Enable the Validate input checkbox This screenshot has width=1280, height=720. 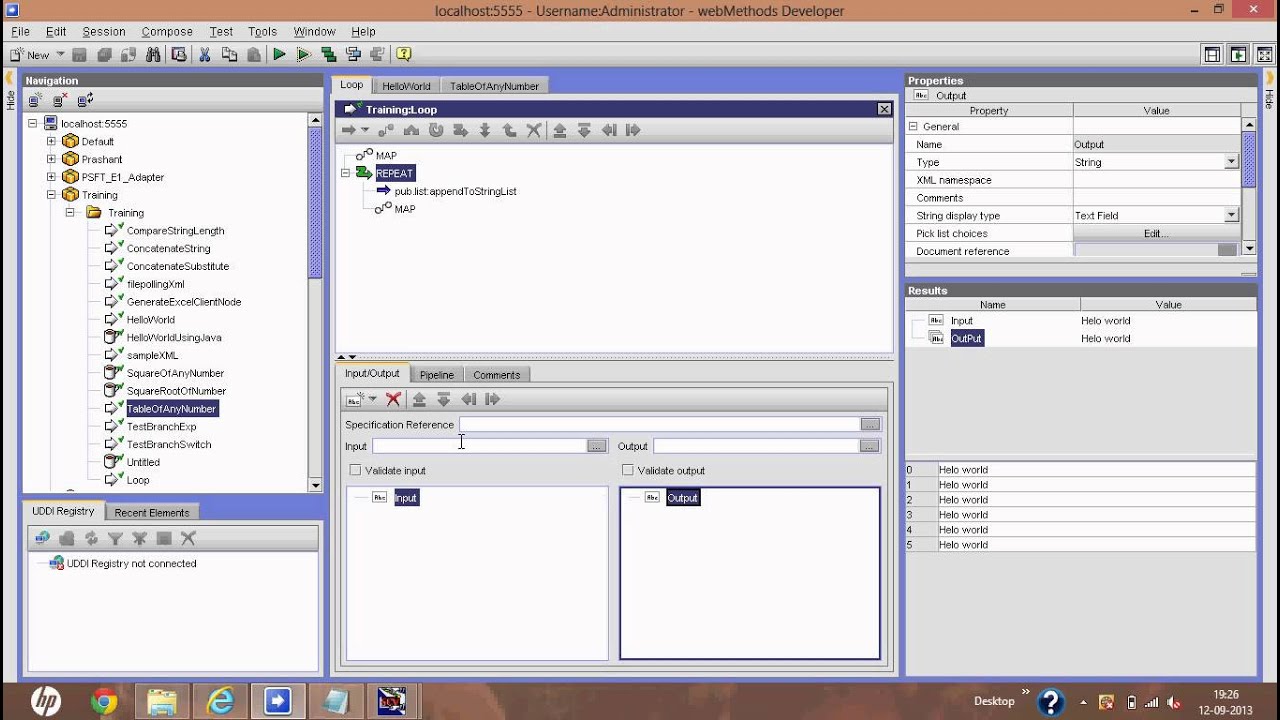point(355,470)
